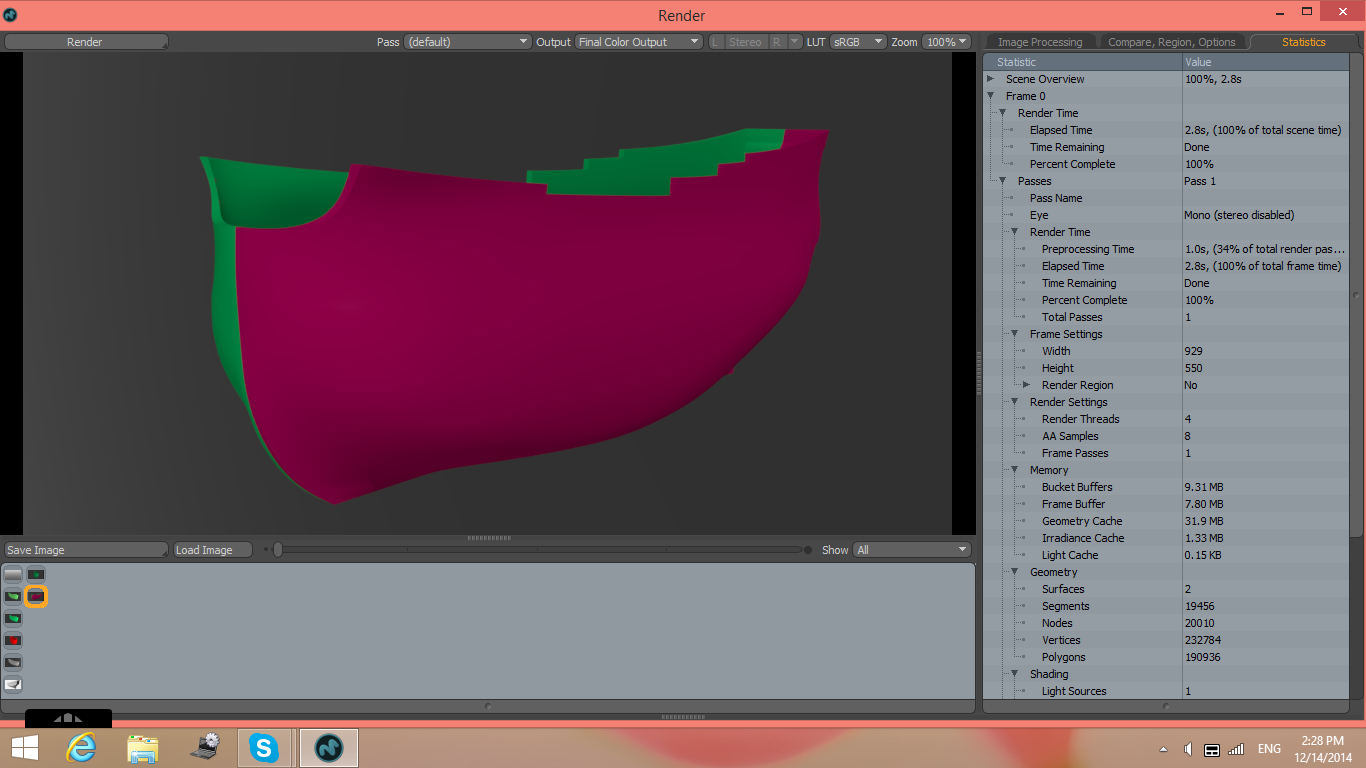Open the Windows Start menu
The width and height of the screenshot is (1366, 768).
[x=25, y=747]
